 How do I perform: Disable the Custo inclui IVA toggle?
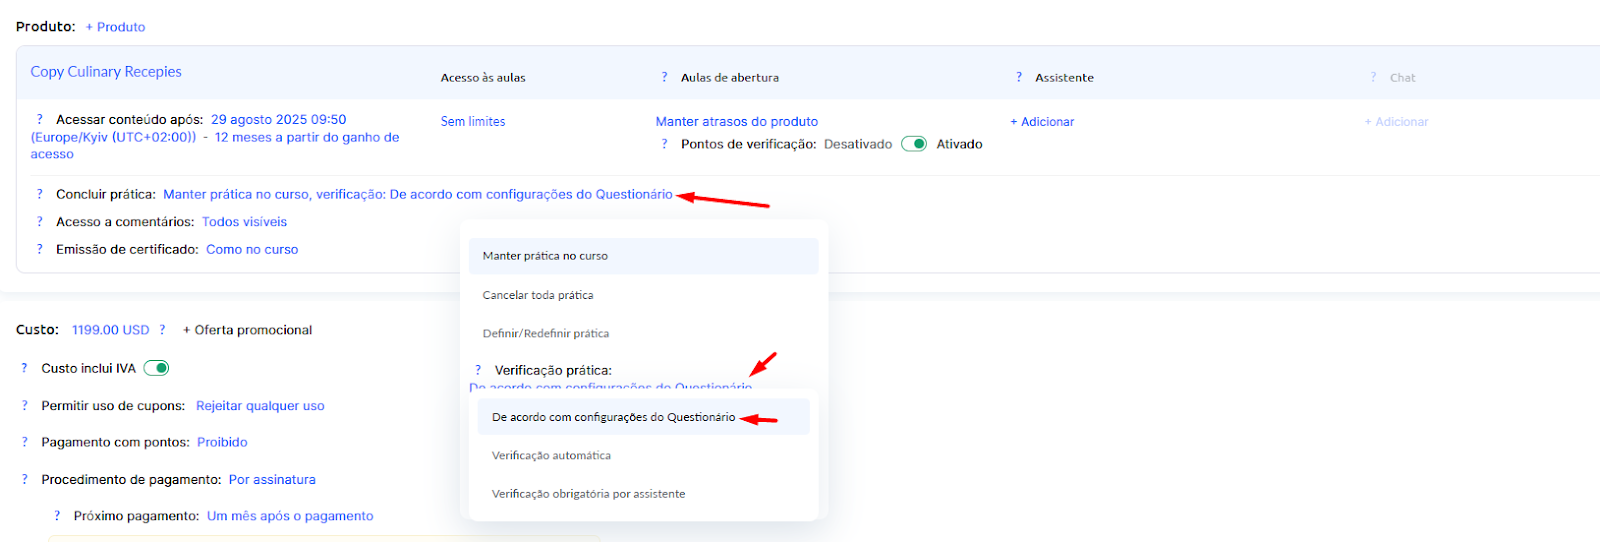coord(156,368)
